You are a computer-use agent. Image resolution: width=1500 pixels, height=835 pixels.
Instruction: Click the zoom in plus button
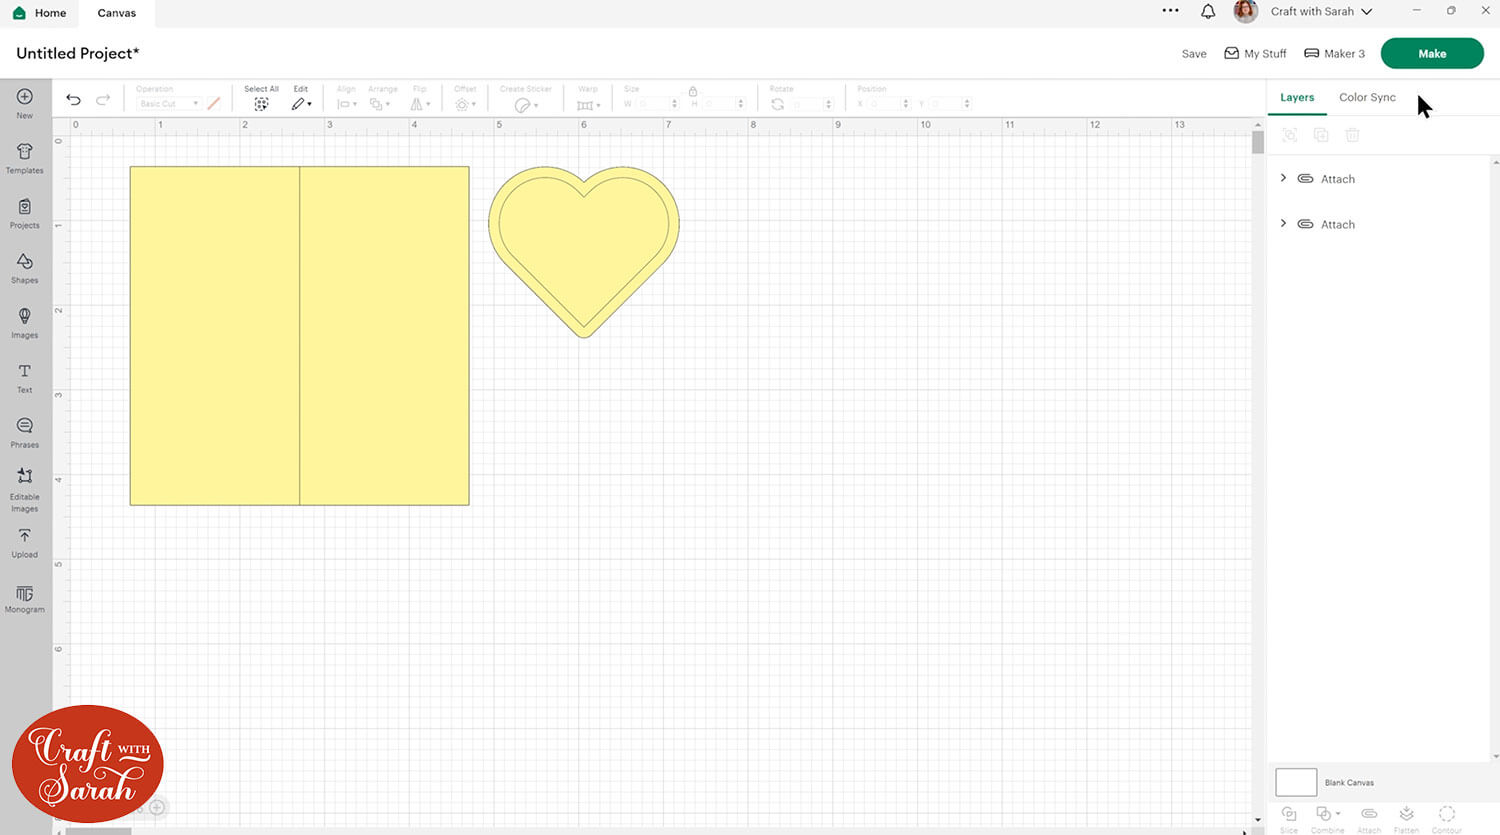(x=157, y=807)
